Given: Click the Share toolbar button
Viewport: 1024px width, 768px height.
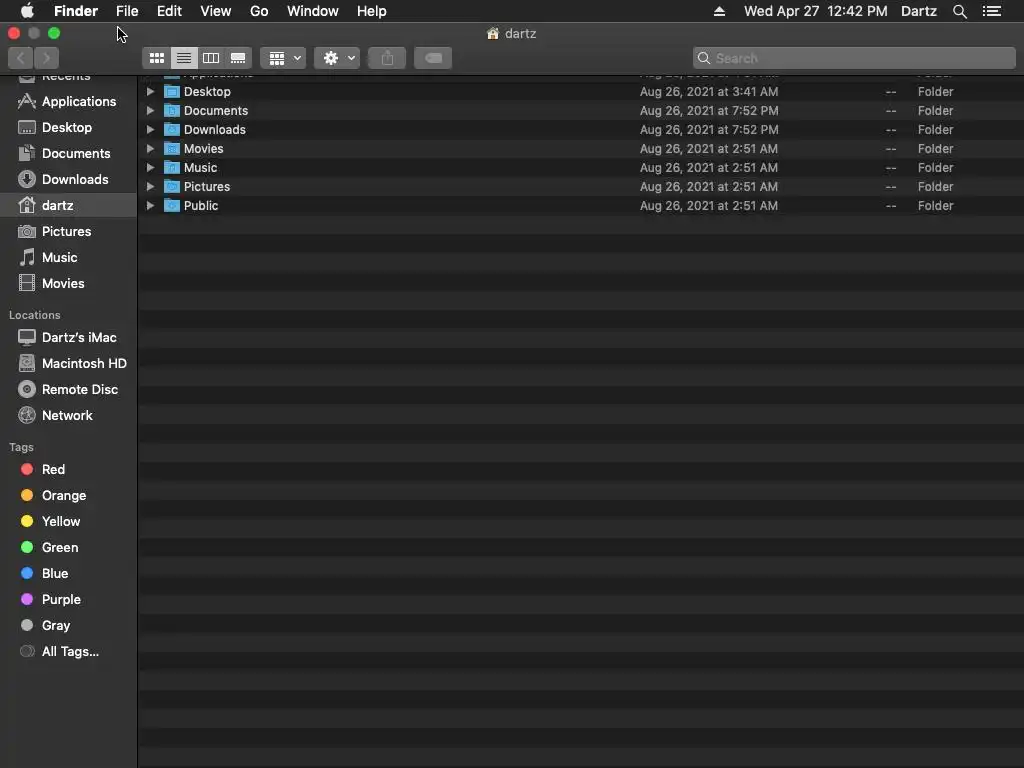Looking at the screenshot, I should pyautogui.click(x=387, y=58).
